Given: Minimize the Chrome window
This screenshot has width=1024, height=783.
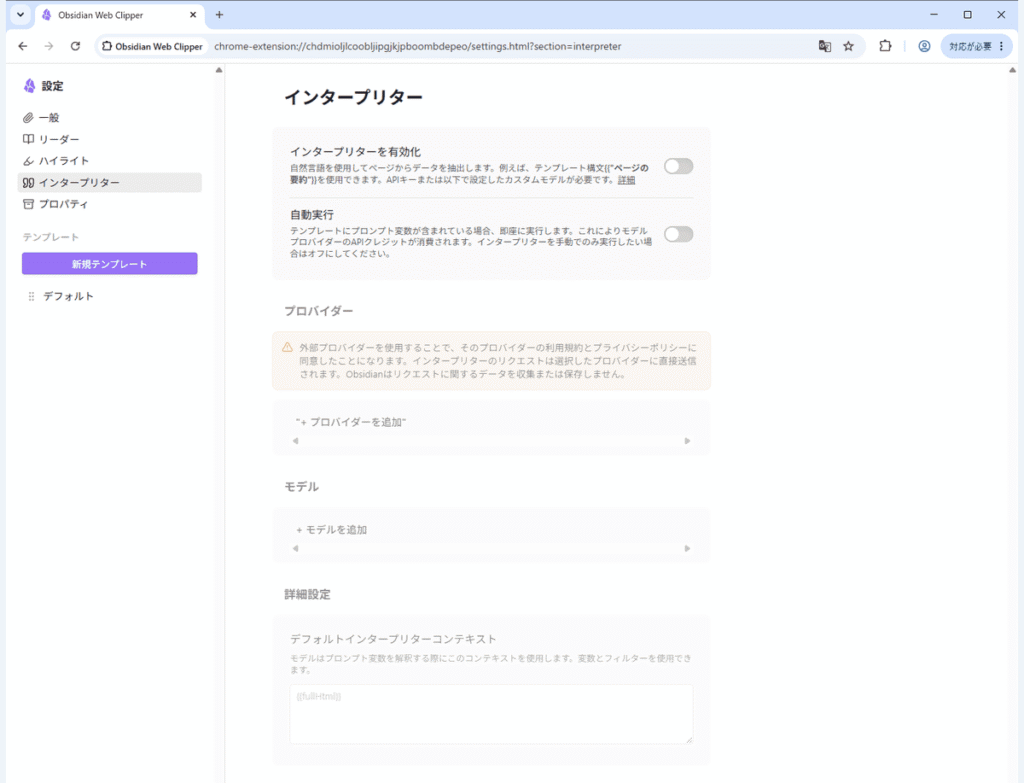Looking at the screenshot, I should pyautogui.click(x=934, y=14).
